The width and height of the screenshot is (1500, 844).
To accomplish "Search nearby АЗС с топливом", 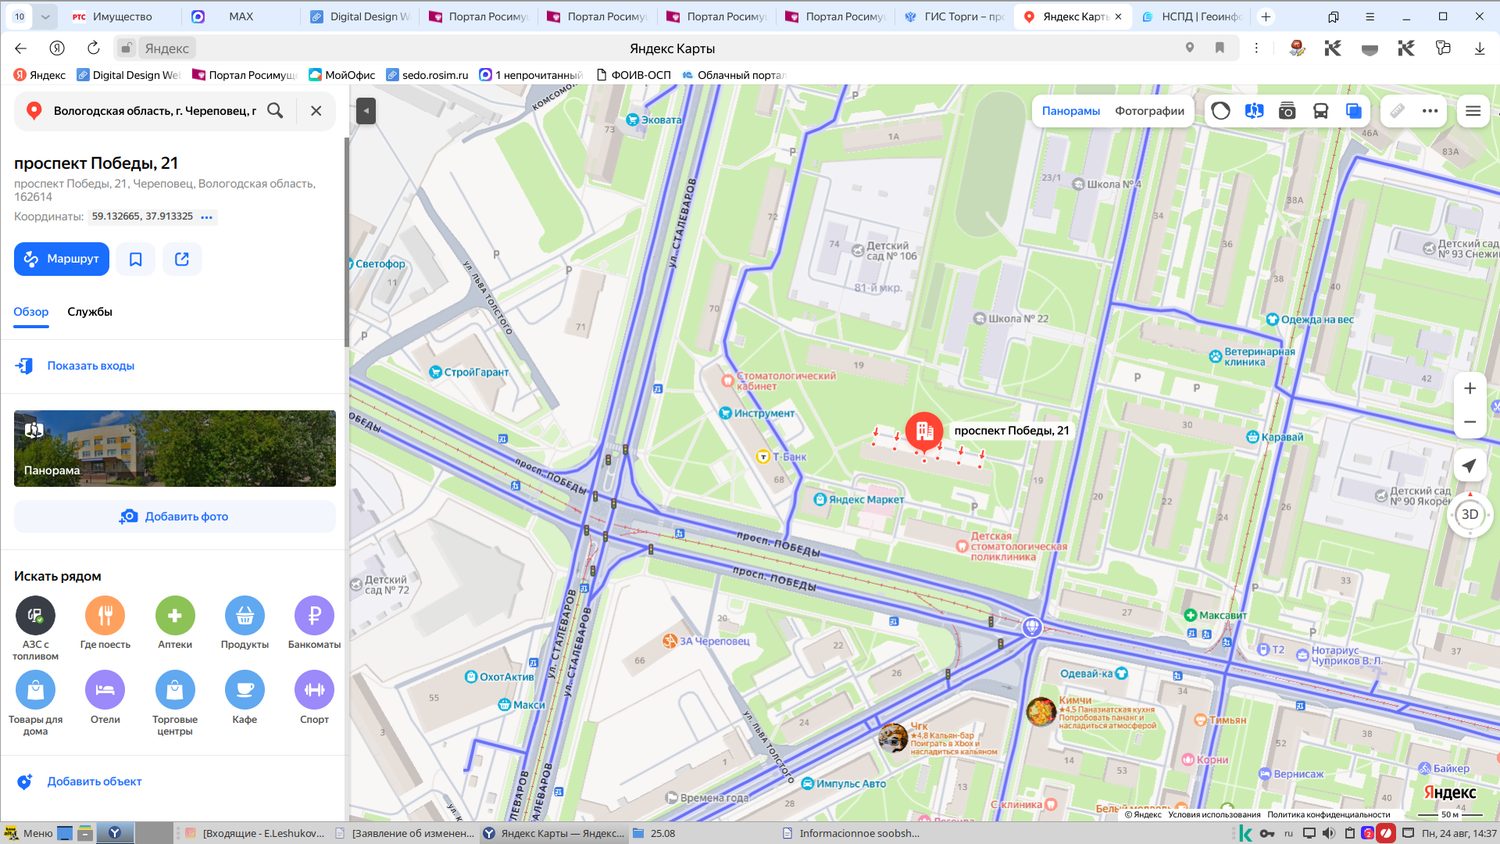I will 35,628.
